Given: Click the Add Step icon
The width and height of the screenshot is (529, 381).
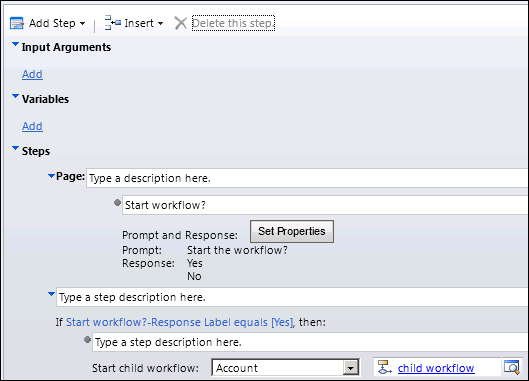Looking at the screenshot, I should click(17, 23).
